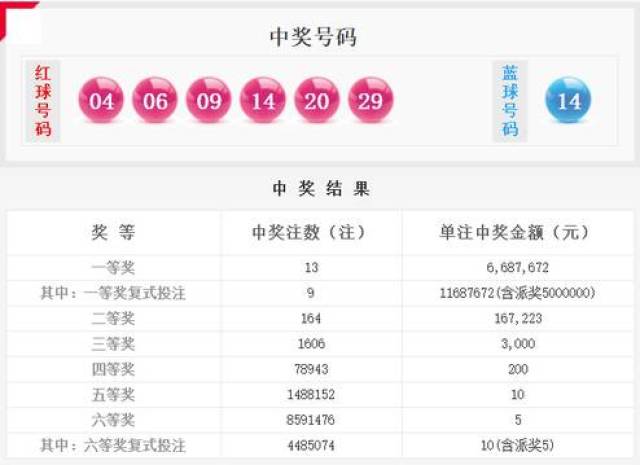Click second prize count 164
This screenshot has width=640, height=465.
pos(311,318)
